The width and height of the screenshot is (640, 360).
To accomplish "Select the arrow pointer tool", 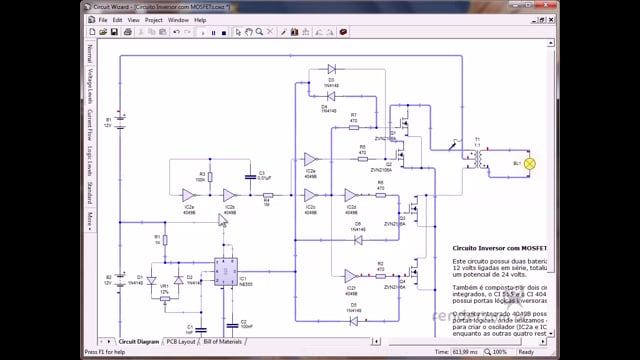I will [238, 32].
